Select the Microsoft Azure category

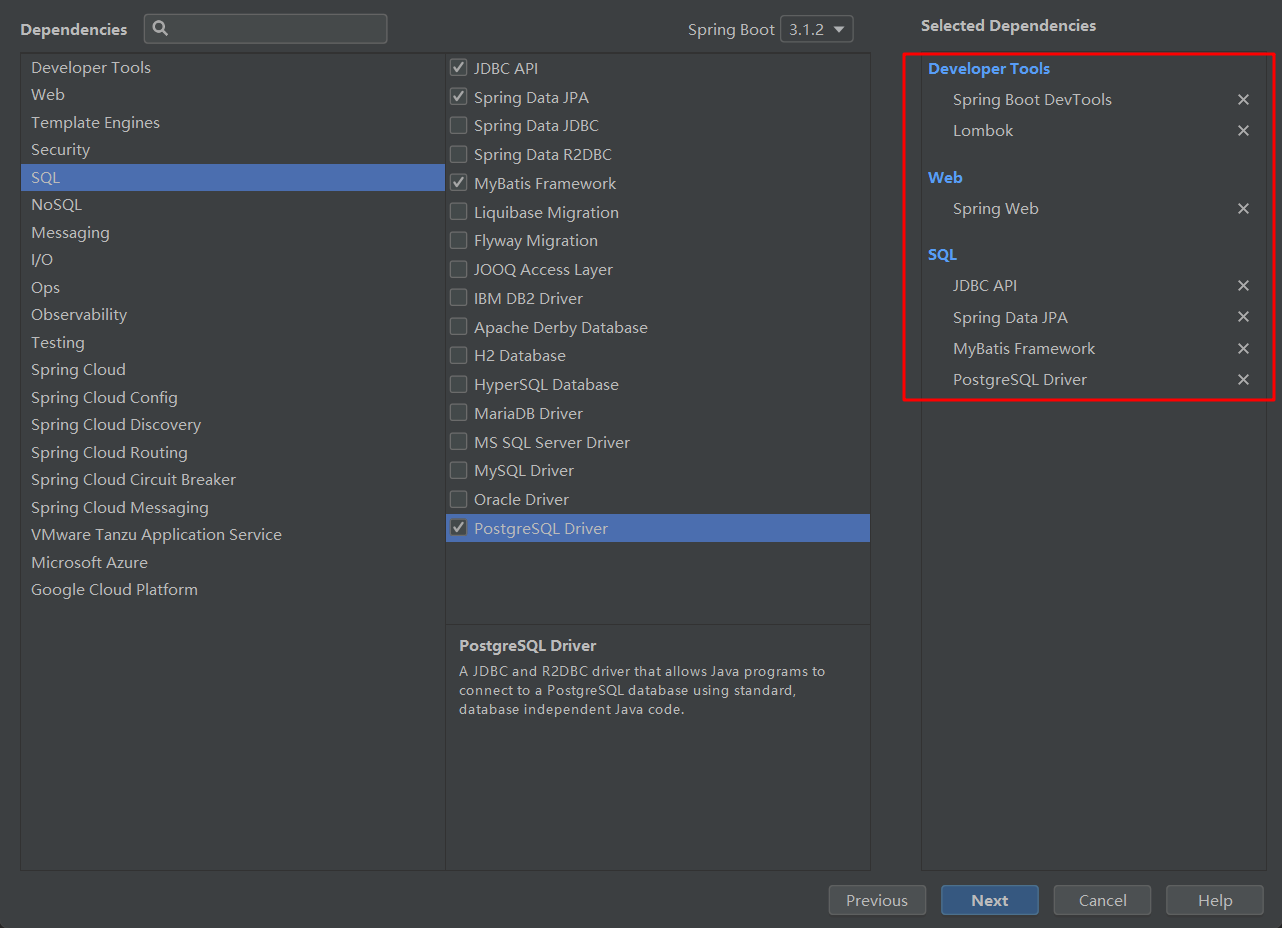[x=232, y=563]
